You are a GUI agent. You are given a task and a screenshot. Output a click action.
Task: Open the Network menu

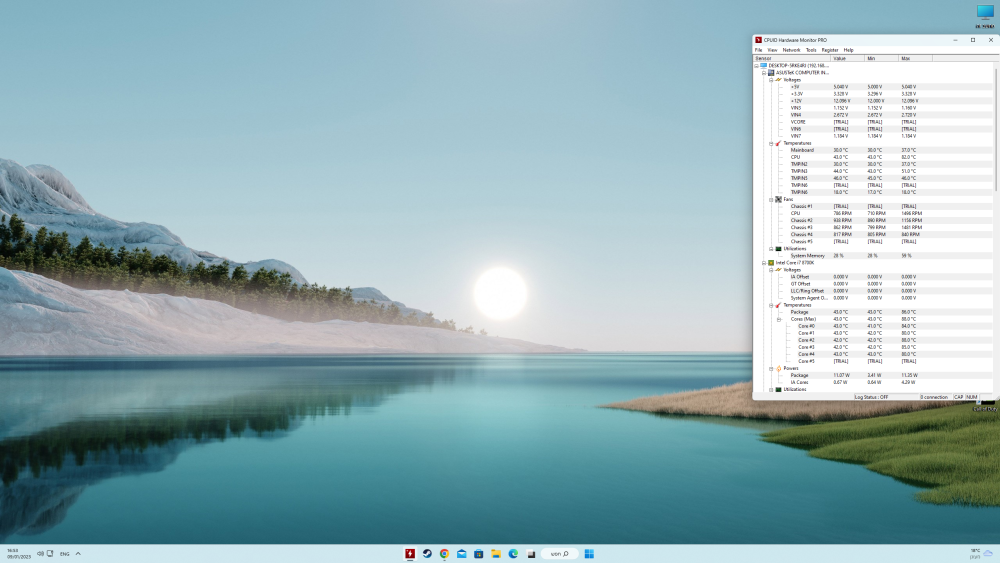coord(791,50)
